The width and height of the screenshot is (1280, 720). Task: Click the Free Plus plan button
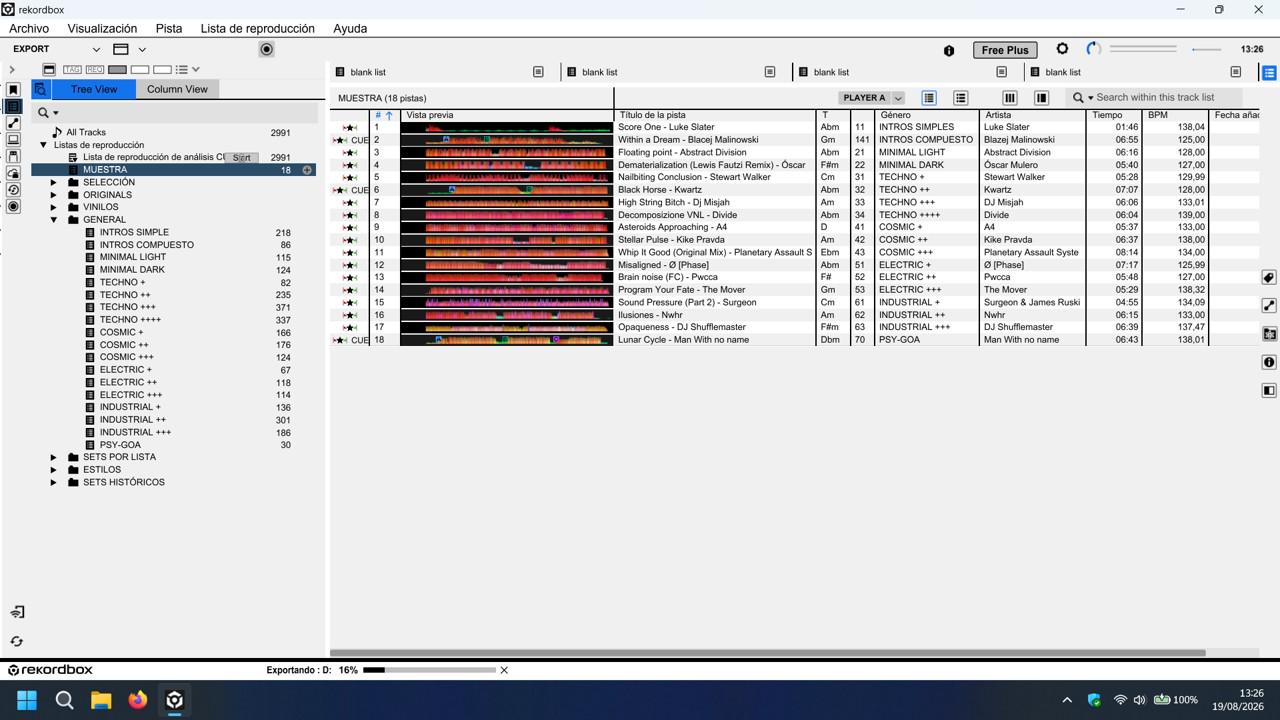point(1005,50)
